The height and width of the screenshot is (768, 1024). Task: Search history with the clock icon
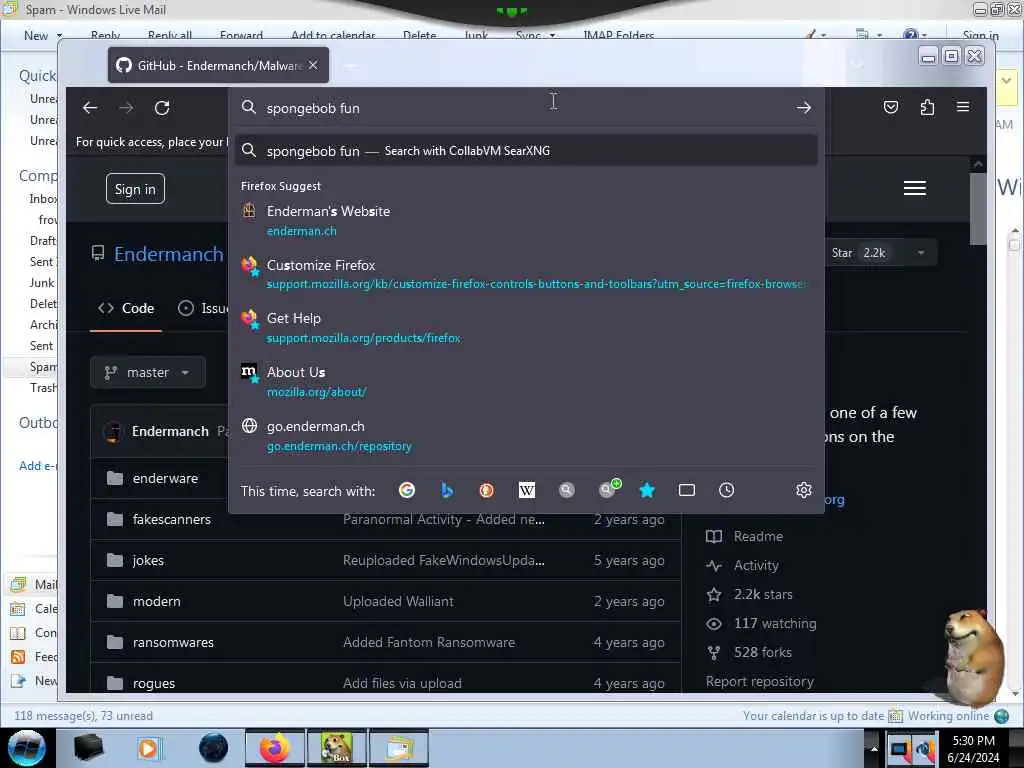pos(726,490)
